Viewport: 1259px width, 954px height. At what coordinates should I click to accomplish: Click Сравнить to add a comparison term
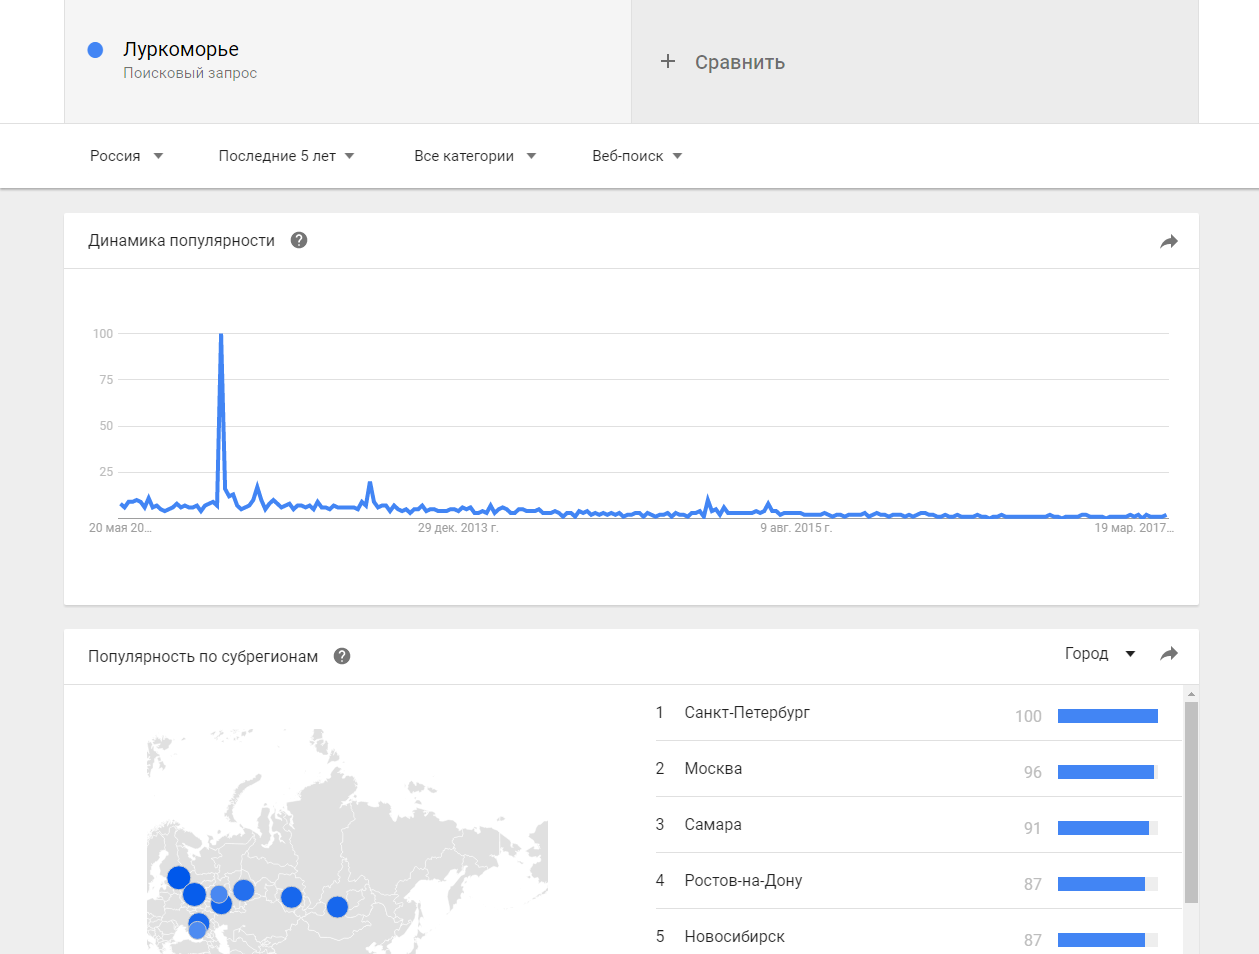click(740, 62)
